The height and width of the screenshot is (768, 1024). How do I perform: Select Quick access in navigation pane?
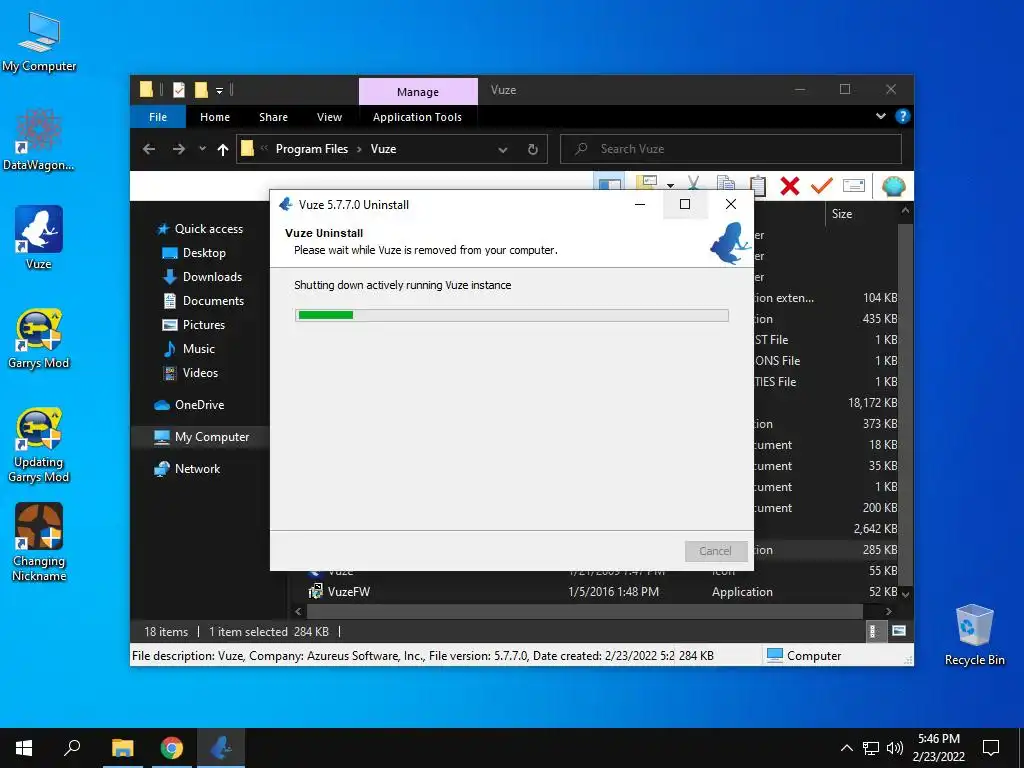pyautogui.click(x=208, y=229)
